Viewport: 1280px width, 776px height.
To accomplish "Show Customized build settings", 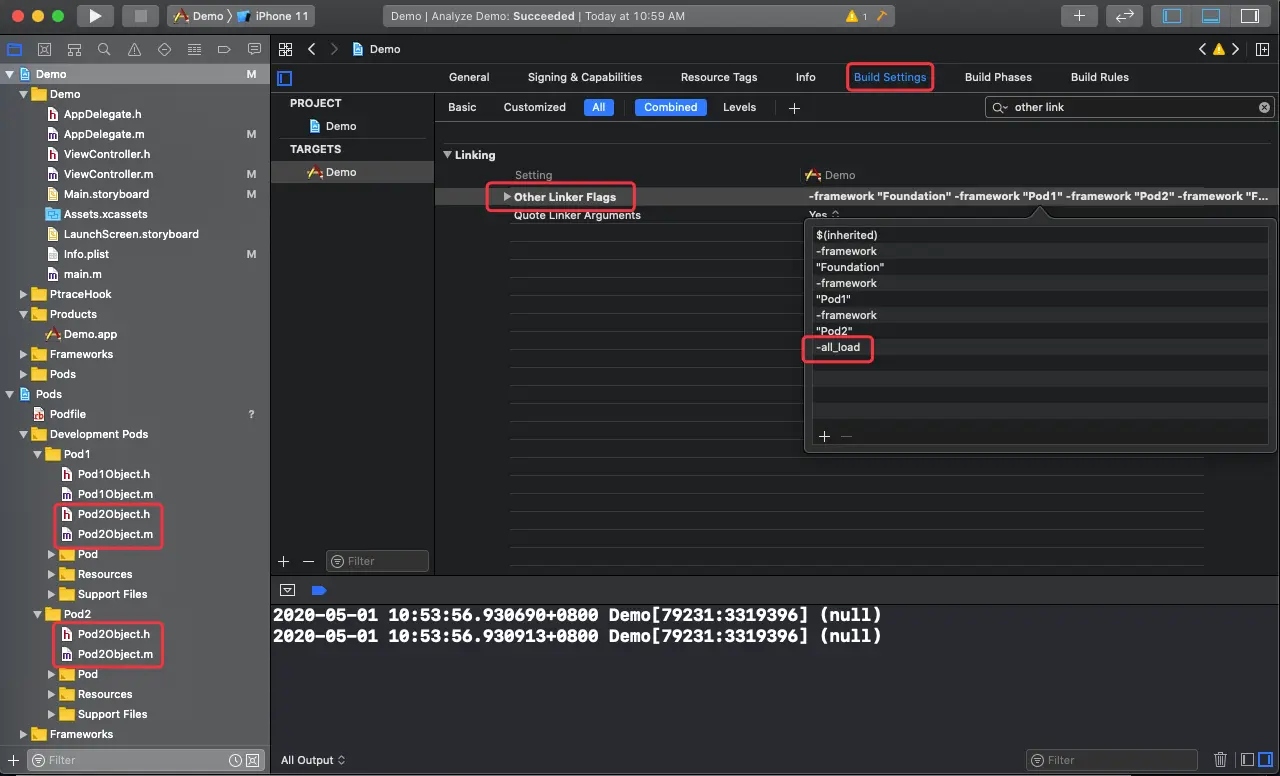I will click(535, 107).
